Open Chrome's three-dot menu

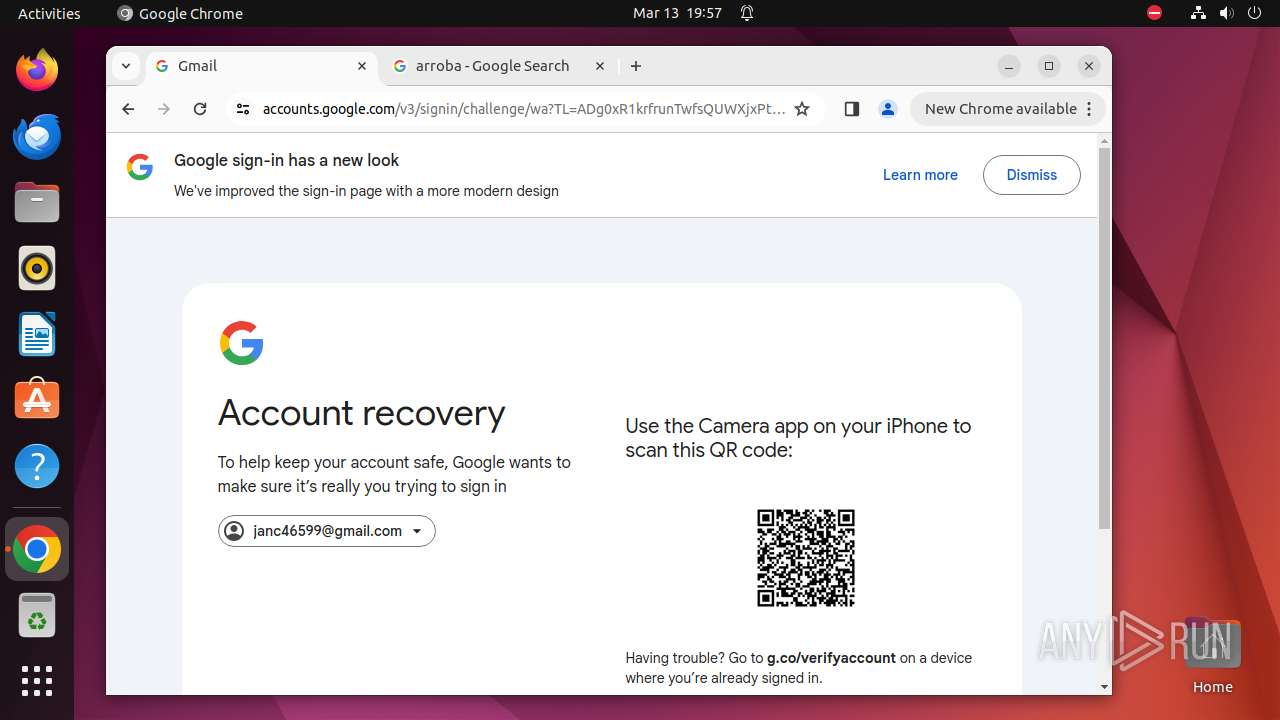(1089, 109)
